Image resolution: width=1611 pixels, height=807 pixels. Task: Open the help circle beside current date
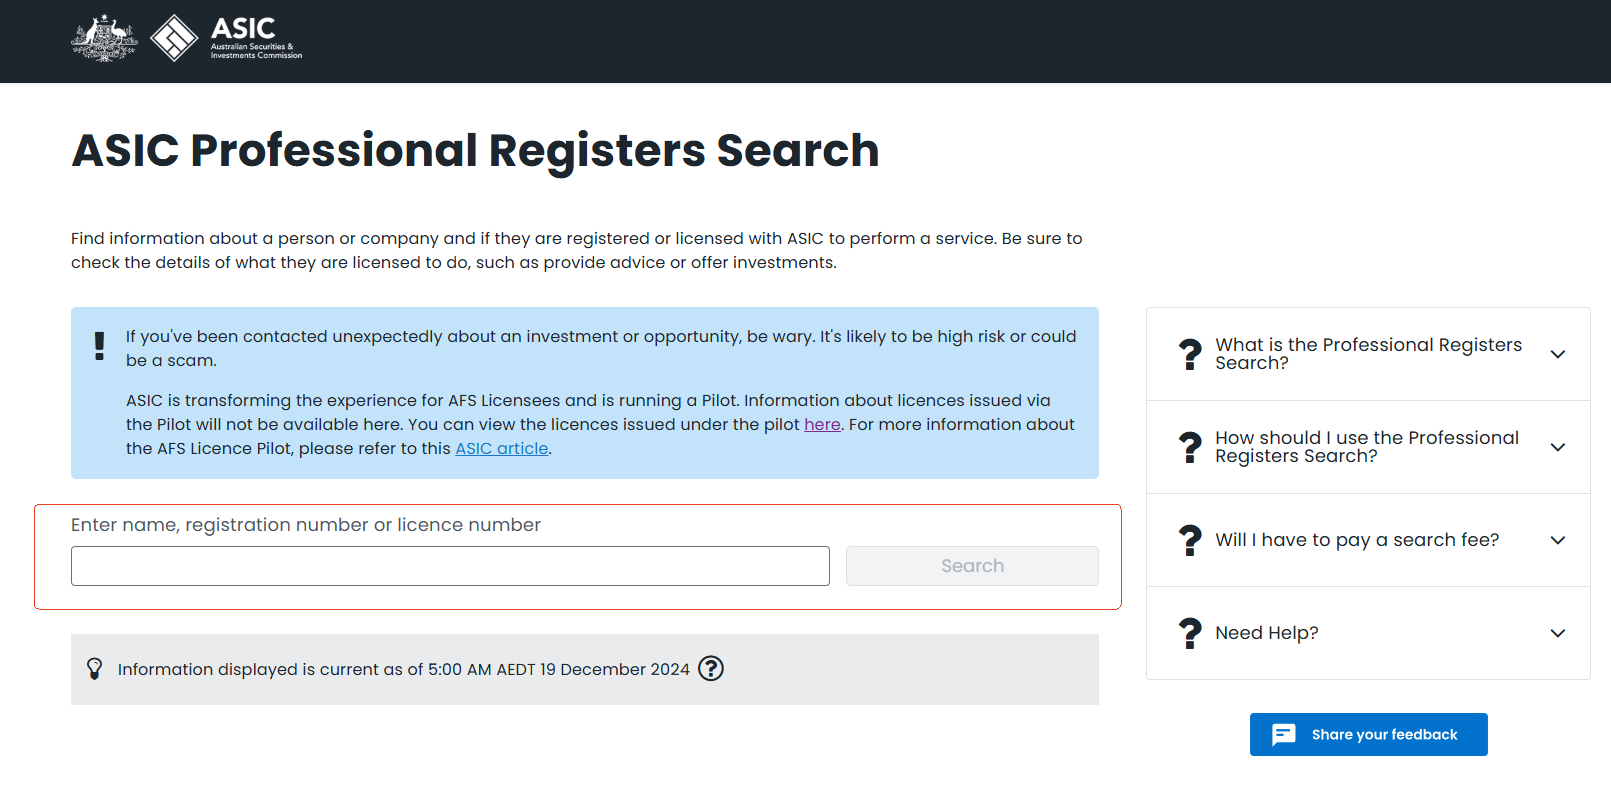711,669
